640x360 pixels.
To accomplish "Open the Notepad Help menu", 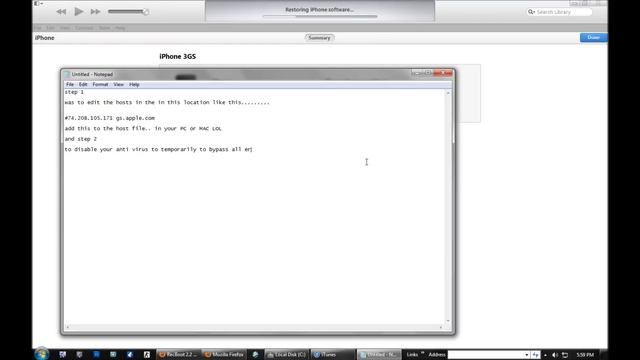I will point(134,84).
